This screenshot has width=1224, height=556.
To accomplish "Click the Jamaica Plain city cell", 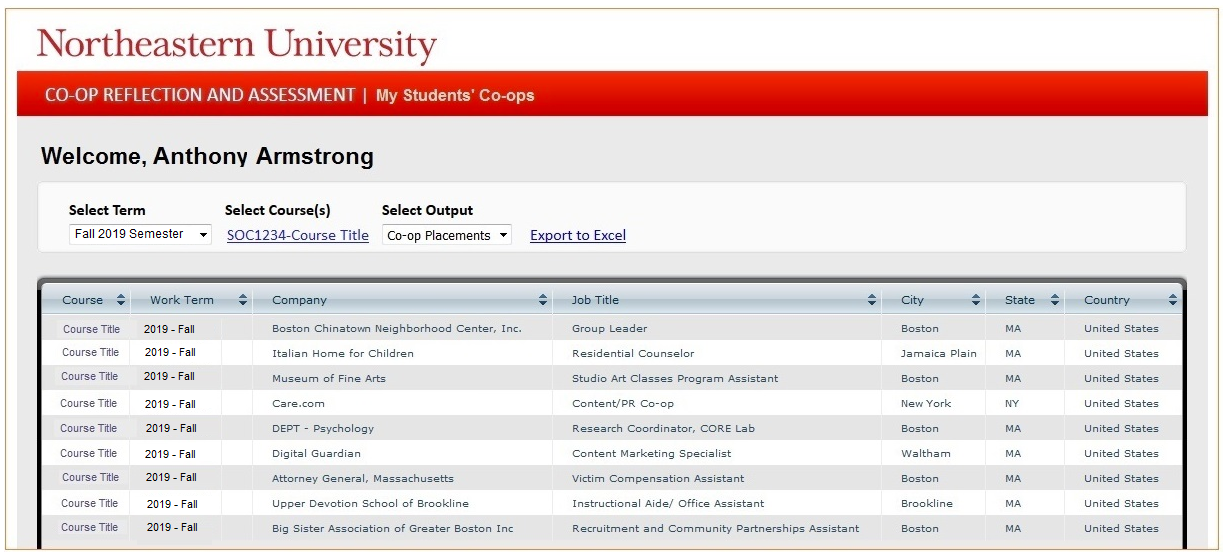I will tap(938, 353).
